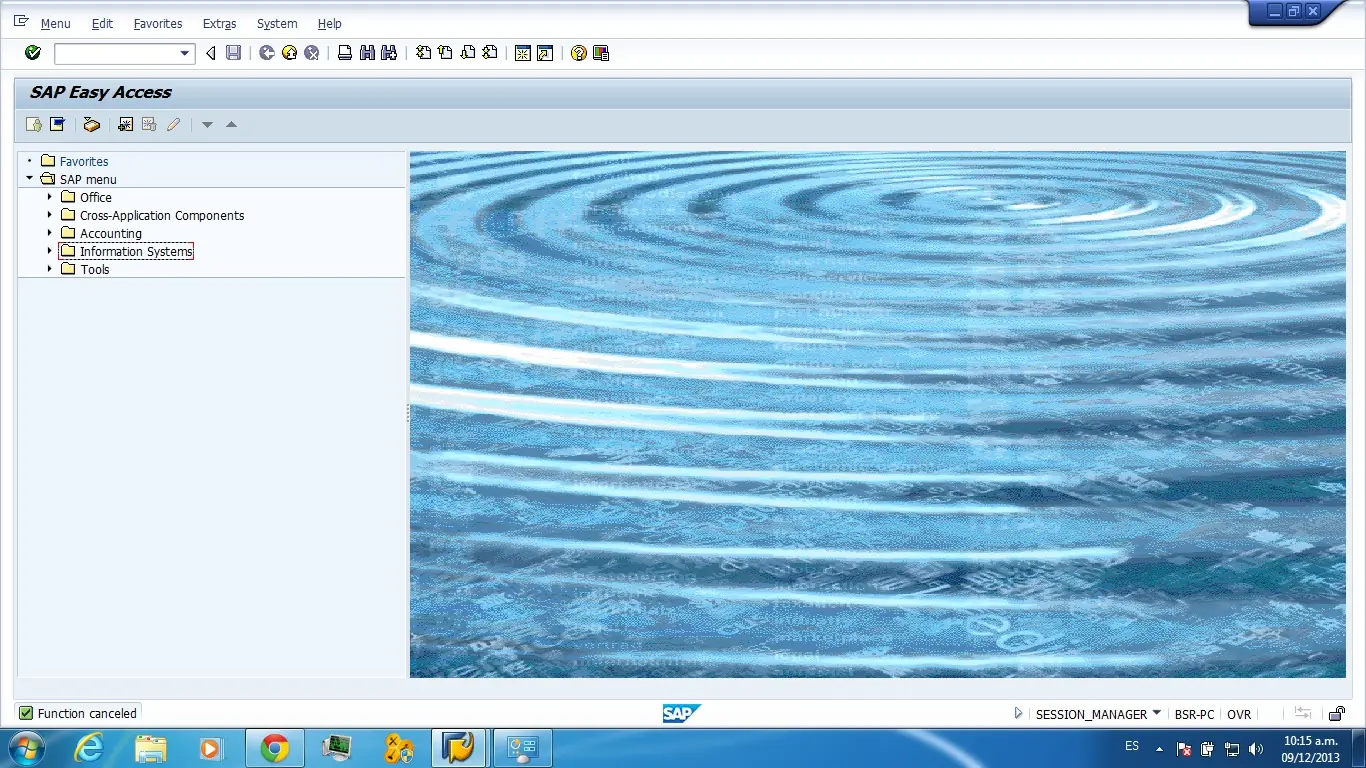Viewport: 1366px width, 768px height.
Task: Click the 'Function canceled' status message
Action: pos(87,714)
